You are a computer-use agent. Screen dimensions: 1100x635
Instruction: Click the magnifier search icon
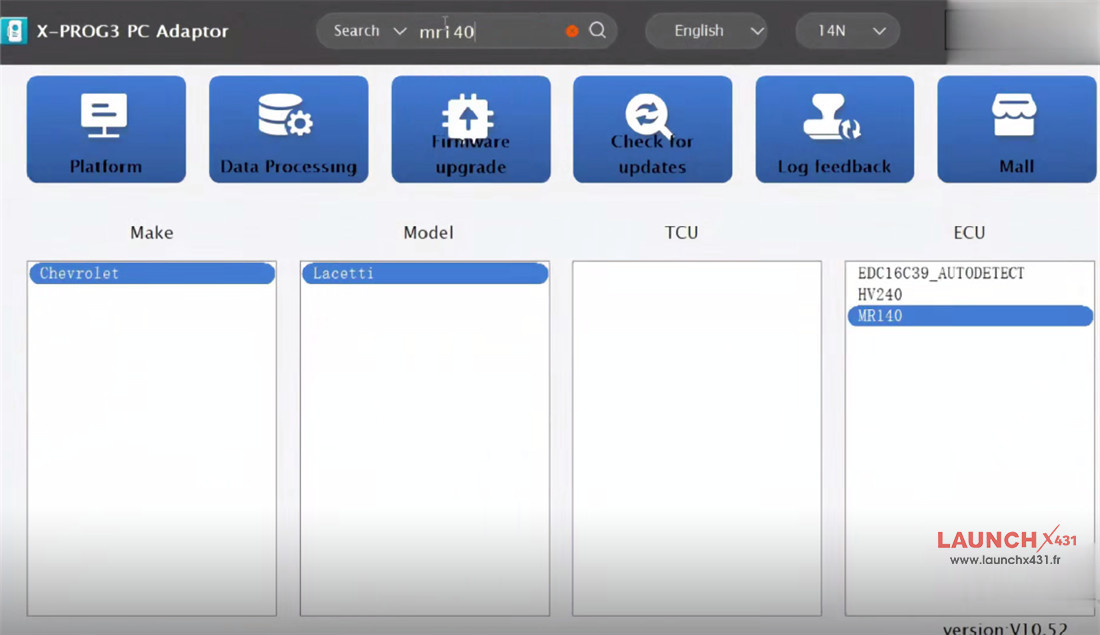click(x=598, y=30)
